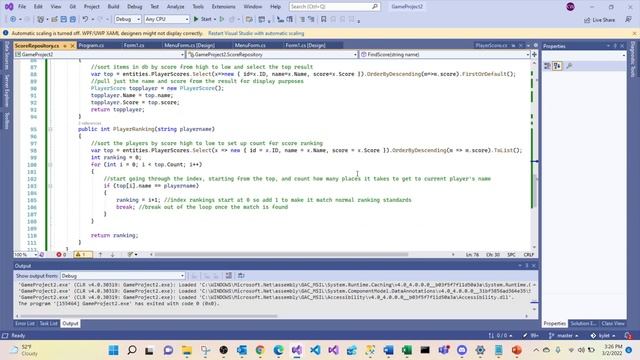Click the Live Share button

point(599,20)
